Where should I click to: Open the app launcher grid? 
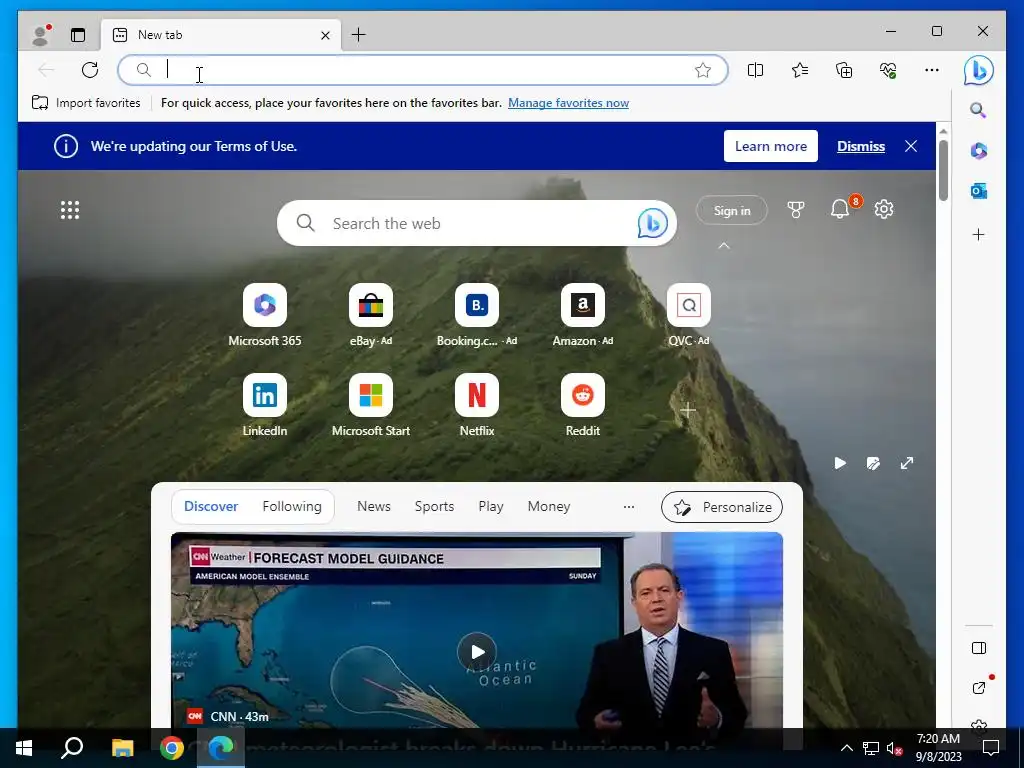(70, 210)
